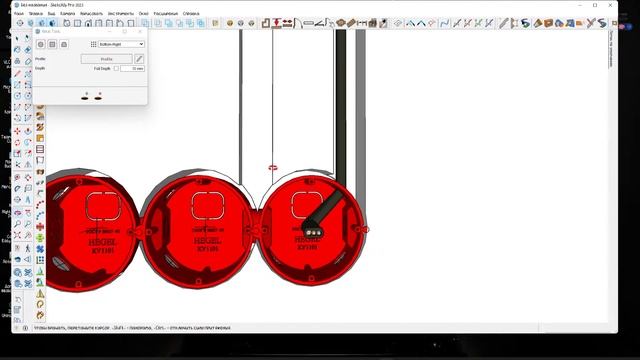This screenshot has width=640, height=360.
Task: Switch to Front view icon
Action: [88, 23]
